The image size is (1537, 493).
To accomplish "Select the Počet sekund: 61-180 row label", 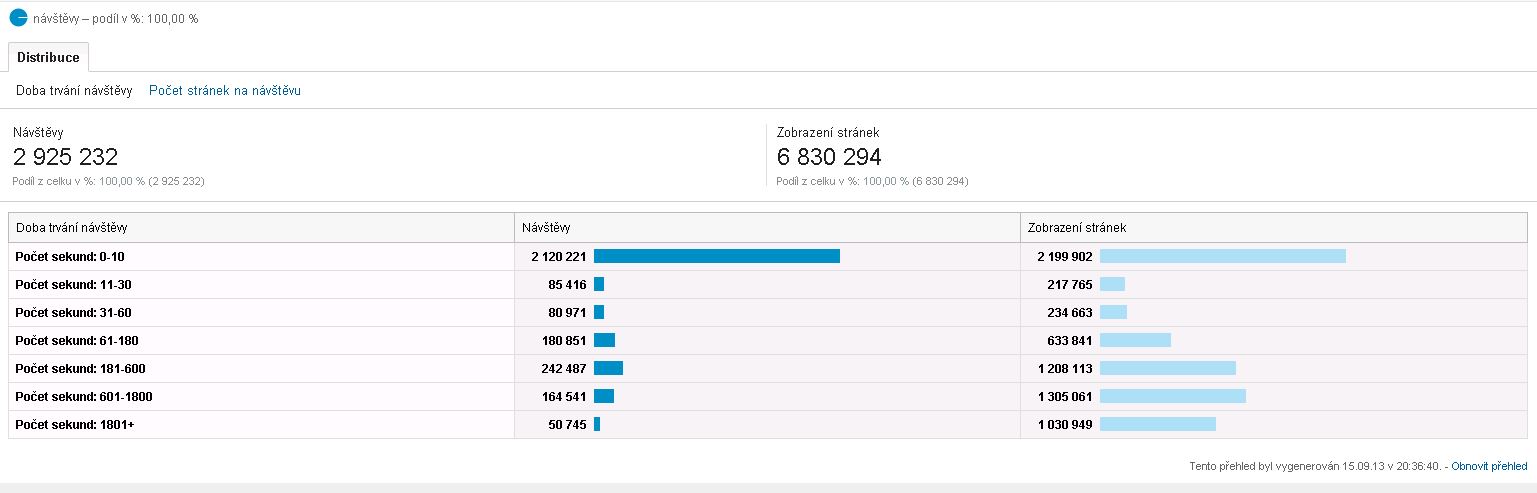I will 76,341.
